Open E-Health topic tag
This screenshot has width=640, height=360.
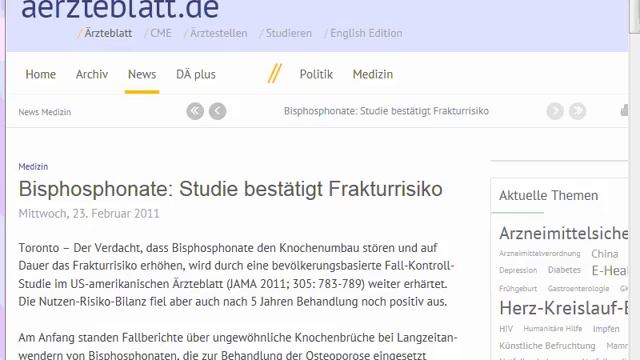click(609, 271)
